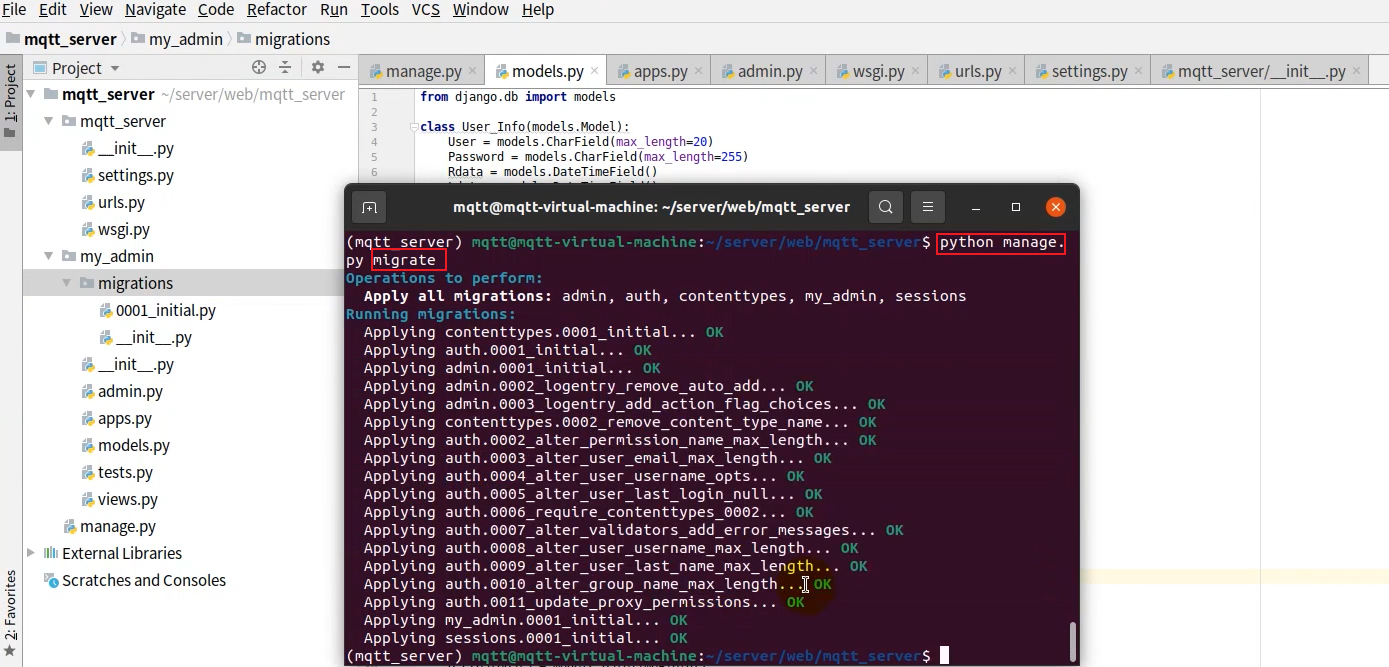
Task: Open the Tools menu
Action: 380,10
